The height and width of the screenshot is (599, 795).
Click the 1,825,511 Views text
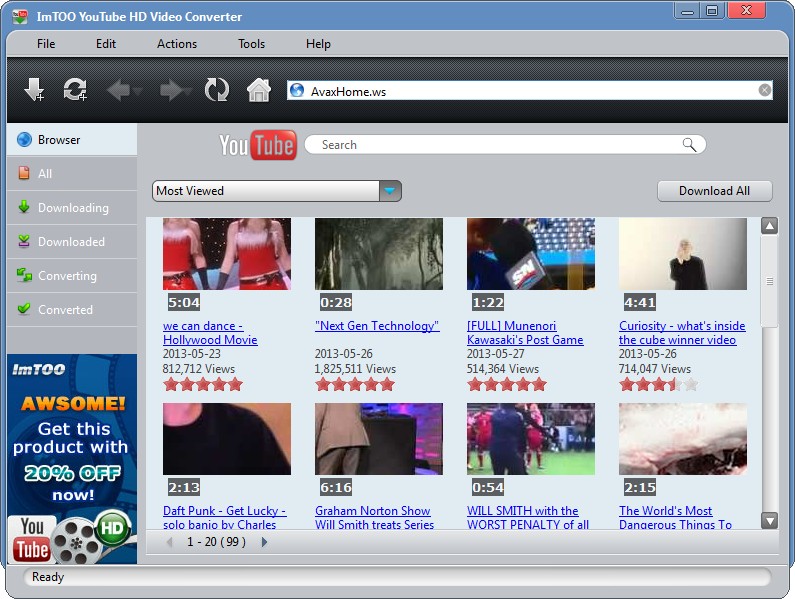355,369
